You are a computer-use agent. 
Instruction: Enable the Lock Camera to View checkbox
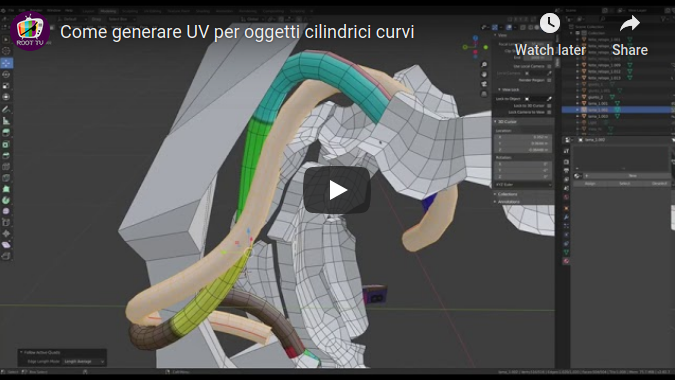(x=549, y=112)
